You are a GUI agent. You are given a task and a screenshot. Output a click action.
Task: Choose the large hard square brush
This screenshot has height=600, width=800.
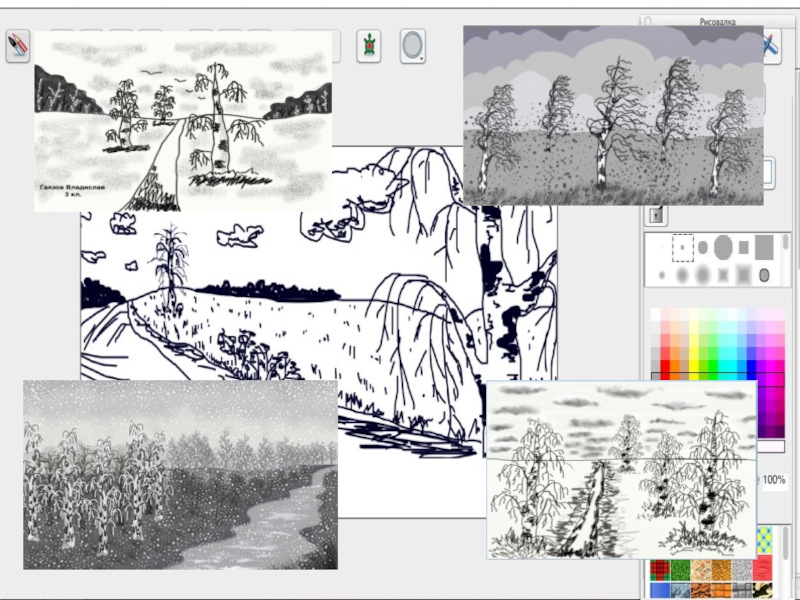pyautogui.click(x=764, y=247)
